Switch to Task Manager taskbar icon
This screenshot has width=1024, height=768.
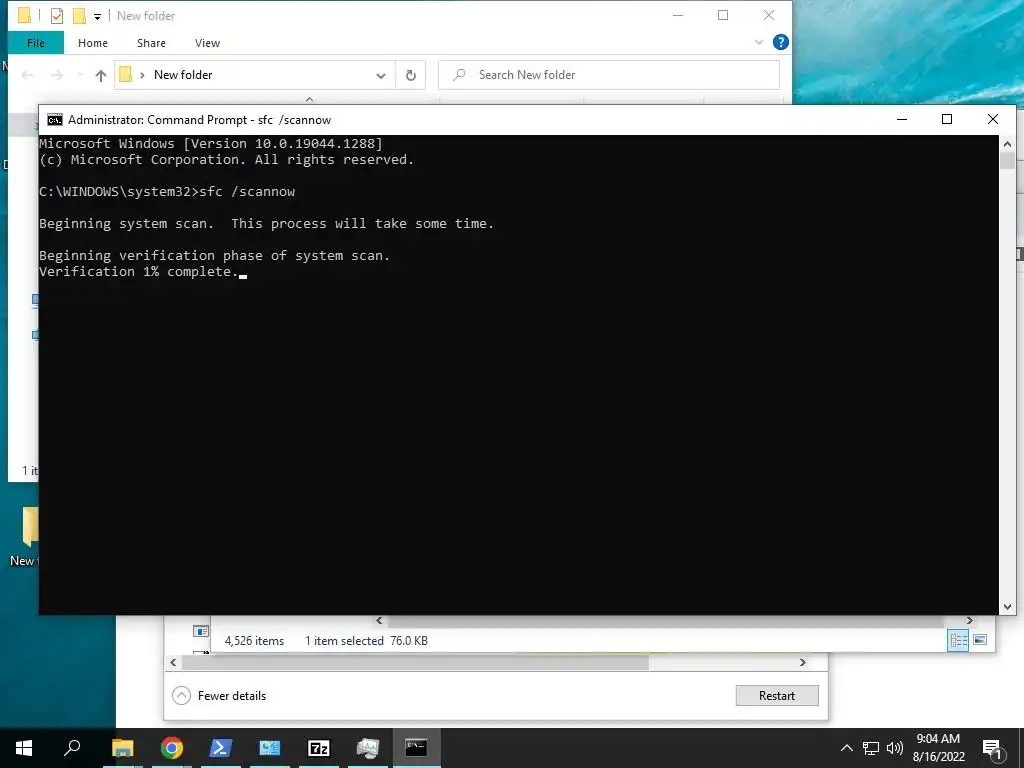pos(368,748)
